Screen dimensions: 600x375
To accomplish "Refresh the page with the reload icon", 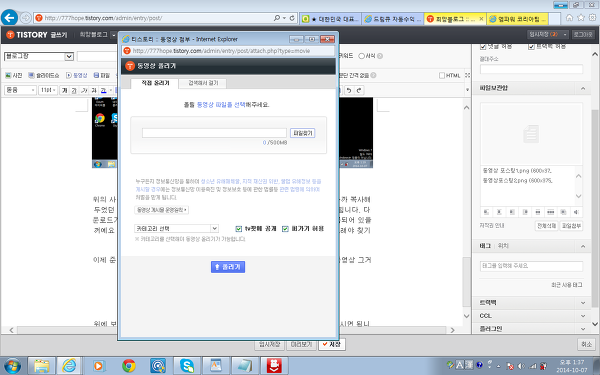I will coord(292,18).
